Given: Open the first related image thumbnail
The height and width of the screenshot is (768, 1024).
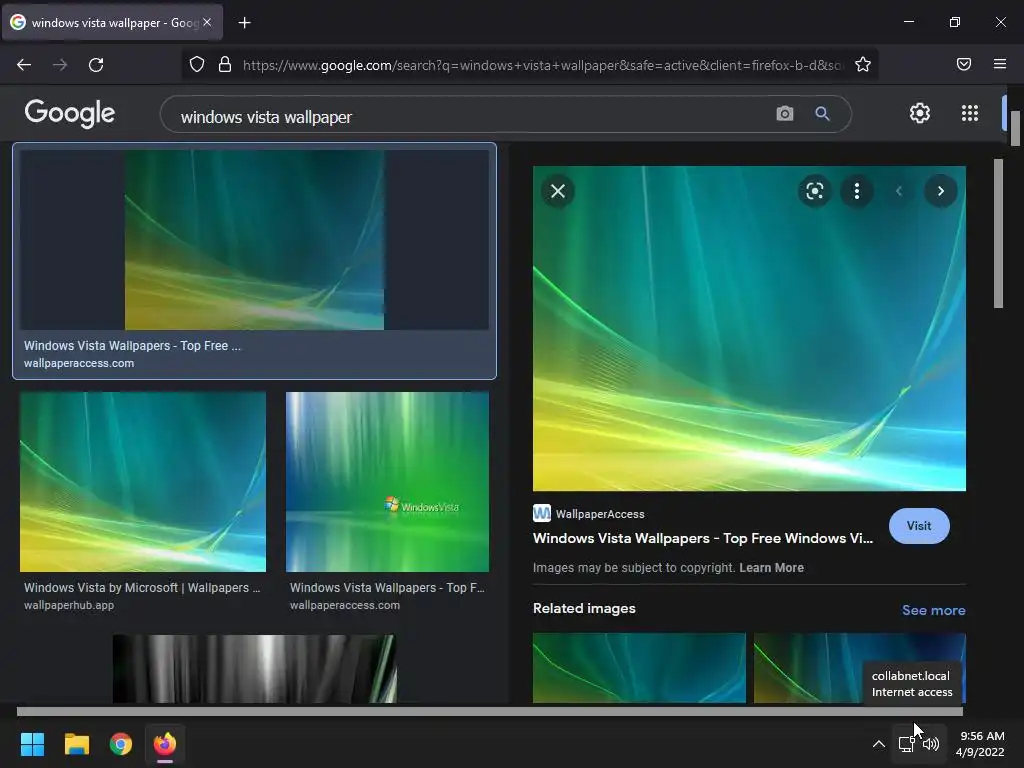Looking at the screenshot, I should (x=639, y=667).
